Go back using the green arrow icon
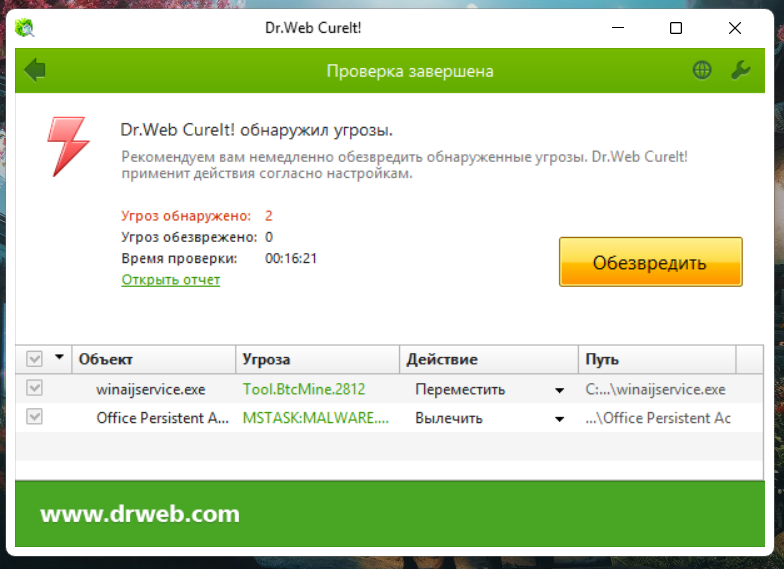This screenshot has height=569, width=784. pos(35,70)
